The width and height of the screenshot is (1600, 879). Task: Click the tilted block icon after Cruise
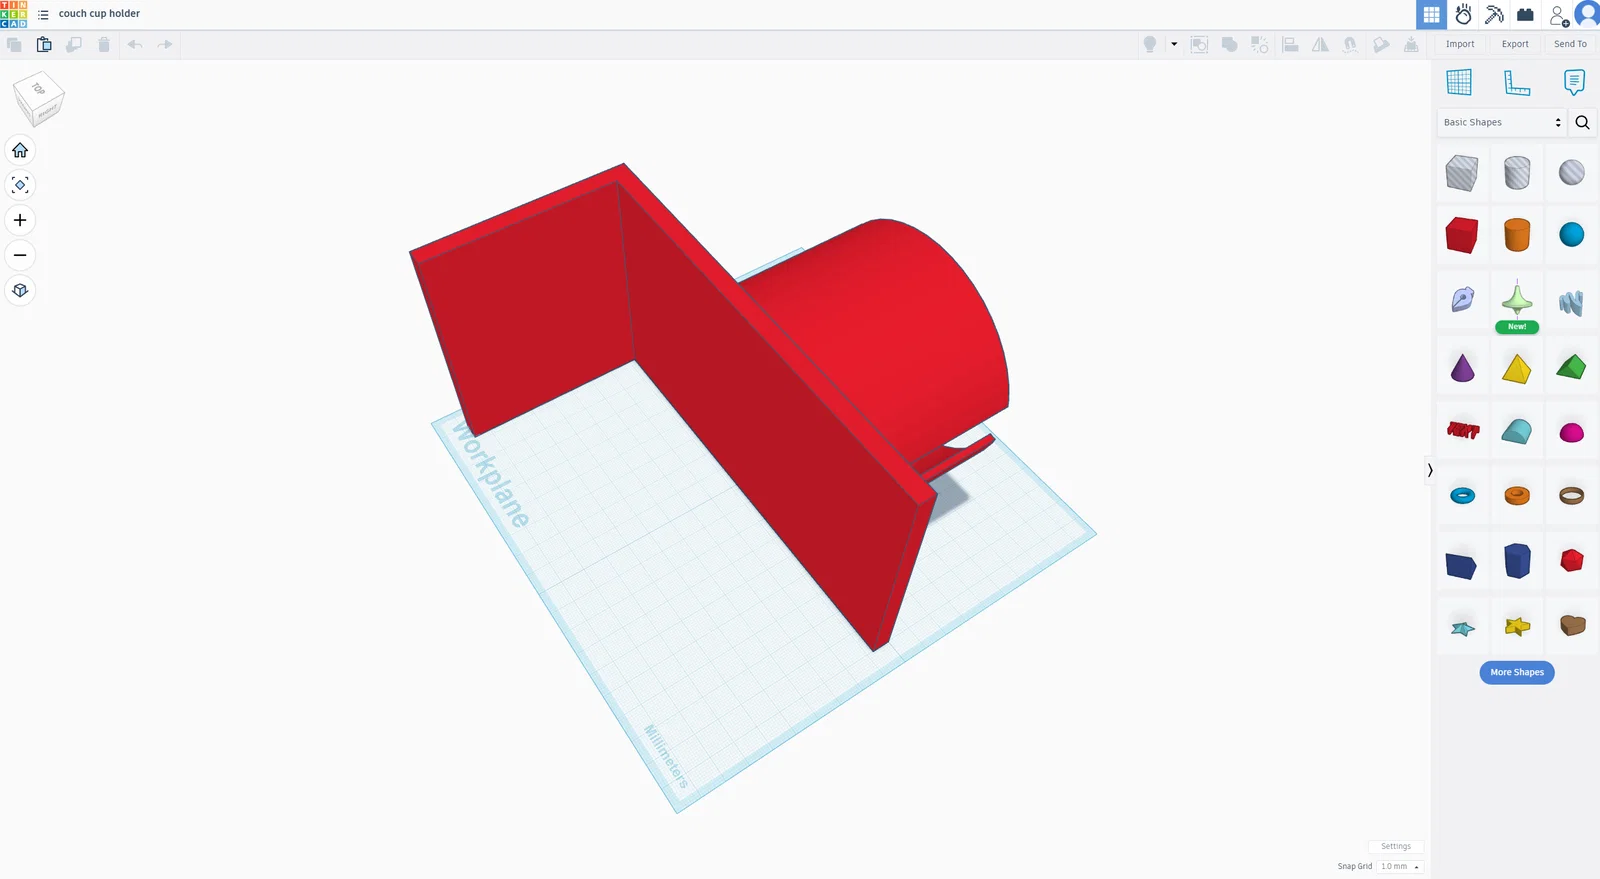click(1381, 44)
